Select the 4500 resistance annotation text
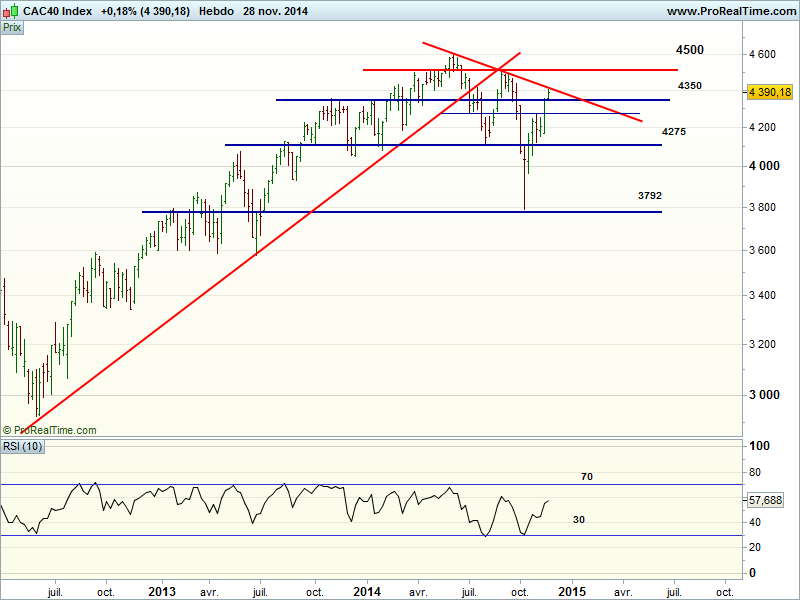This screenshot has height=600, width=800. 689,50
